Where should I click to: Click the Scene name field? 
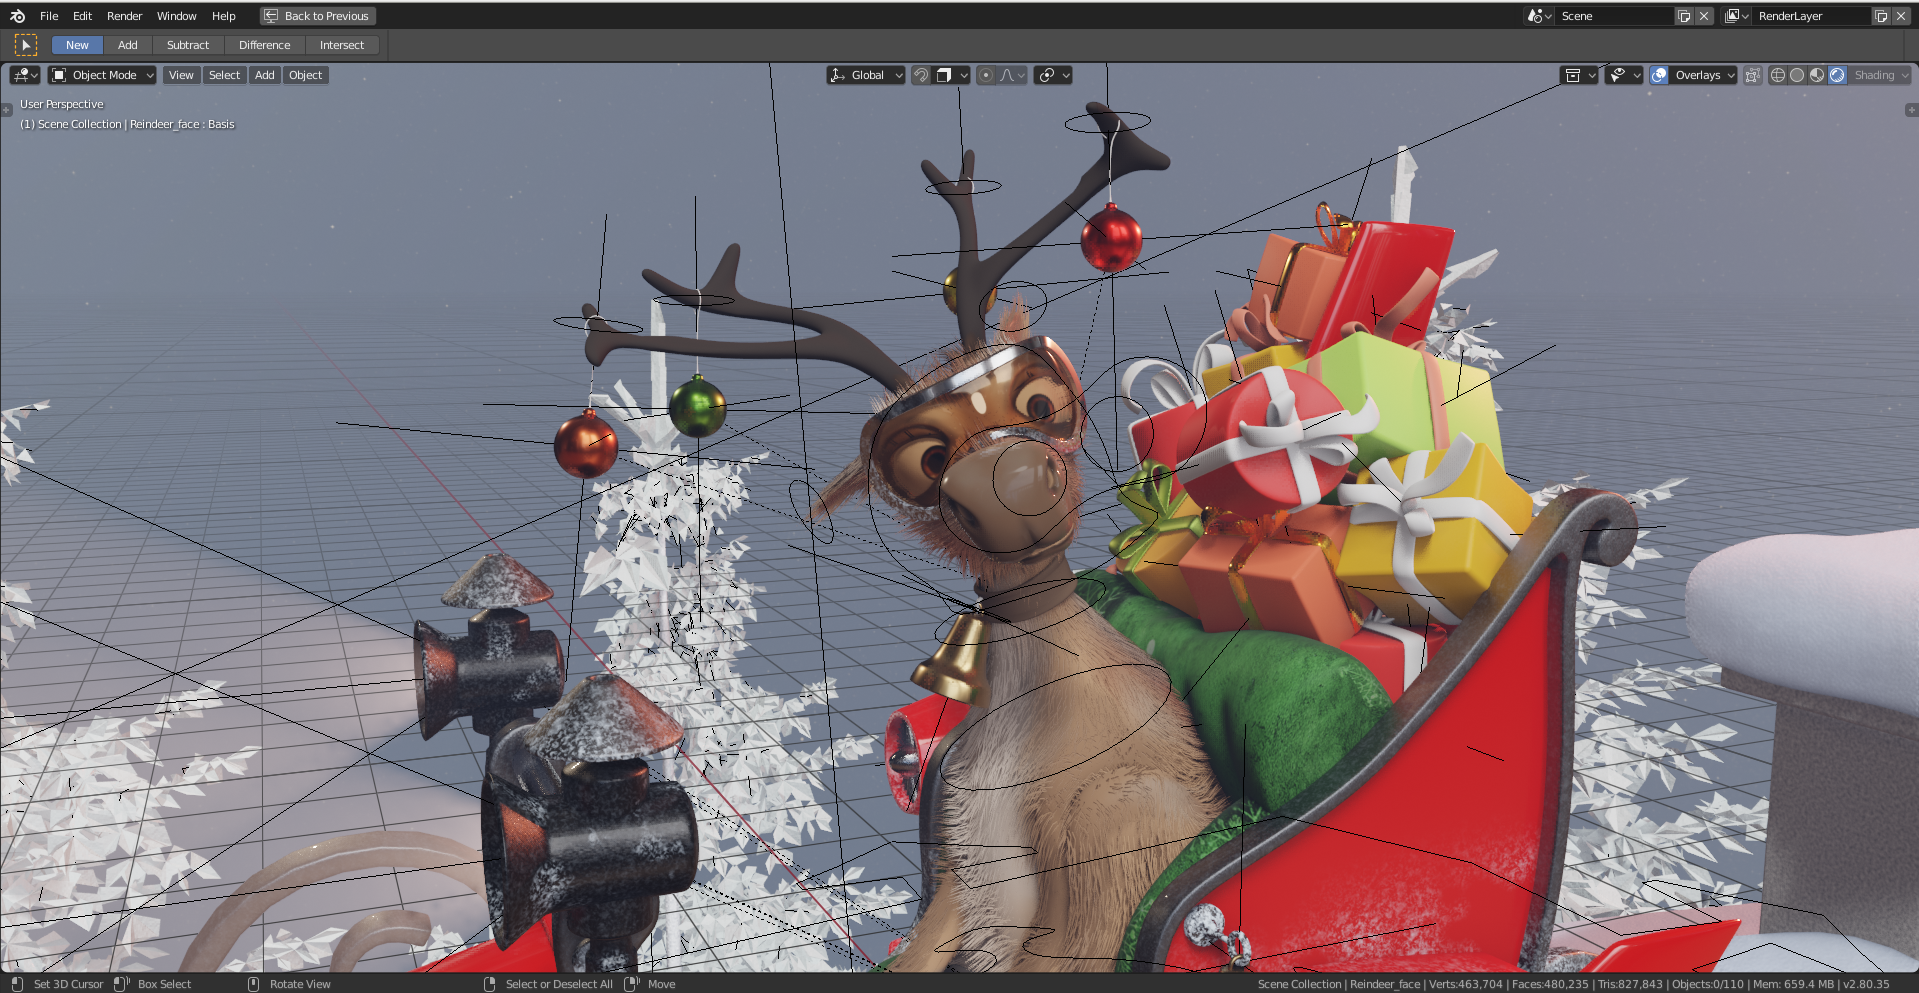(1614, 16)
